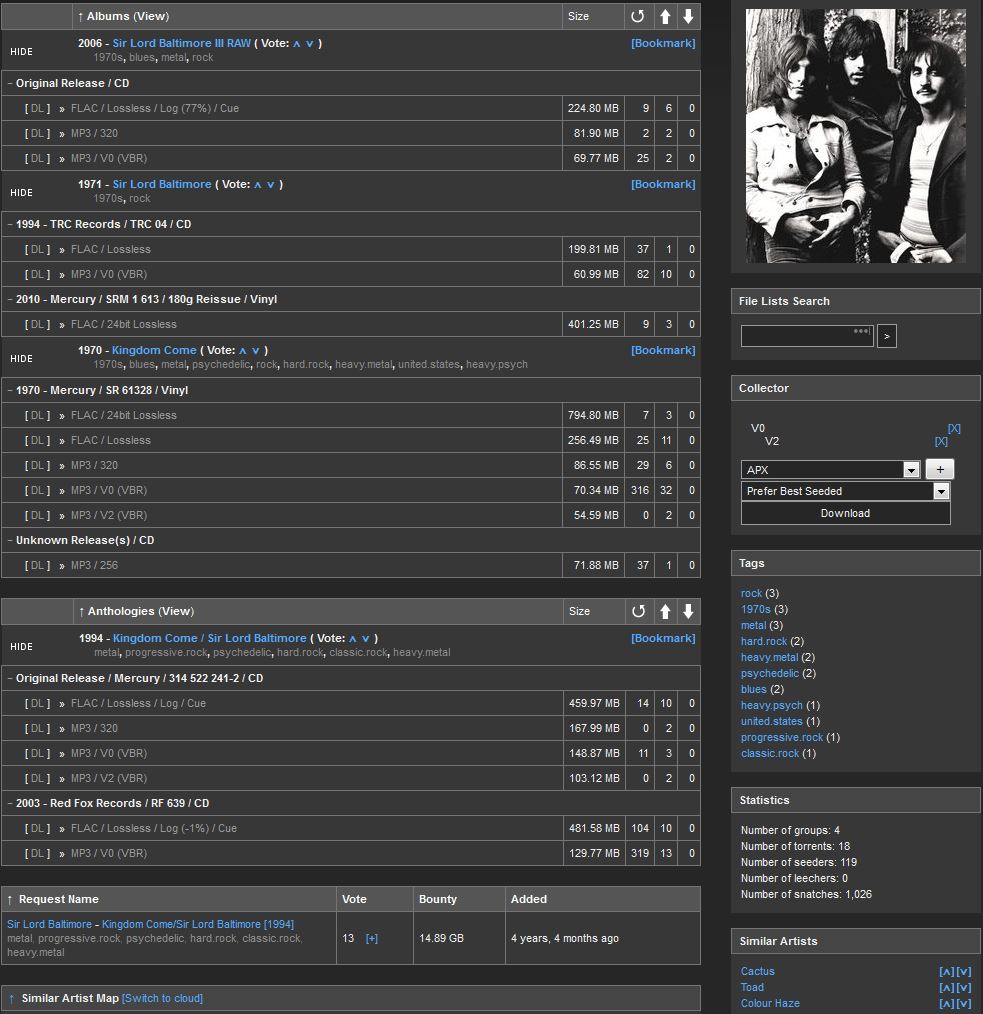The image size is (983, 1014).
Task: Hide the 1970 Kingdom Come group
Action: 21,359
